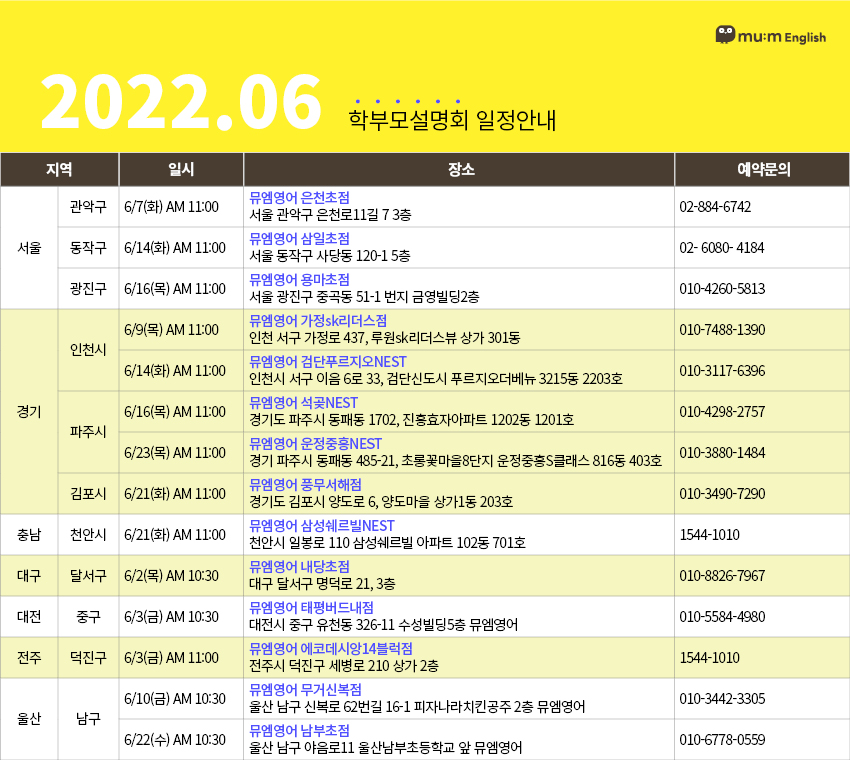Select the 지역 column header
Image resolution: width=850 pixels, height=760 pixels.
click(x=60, y=170)
